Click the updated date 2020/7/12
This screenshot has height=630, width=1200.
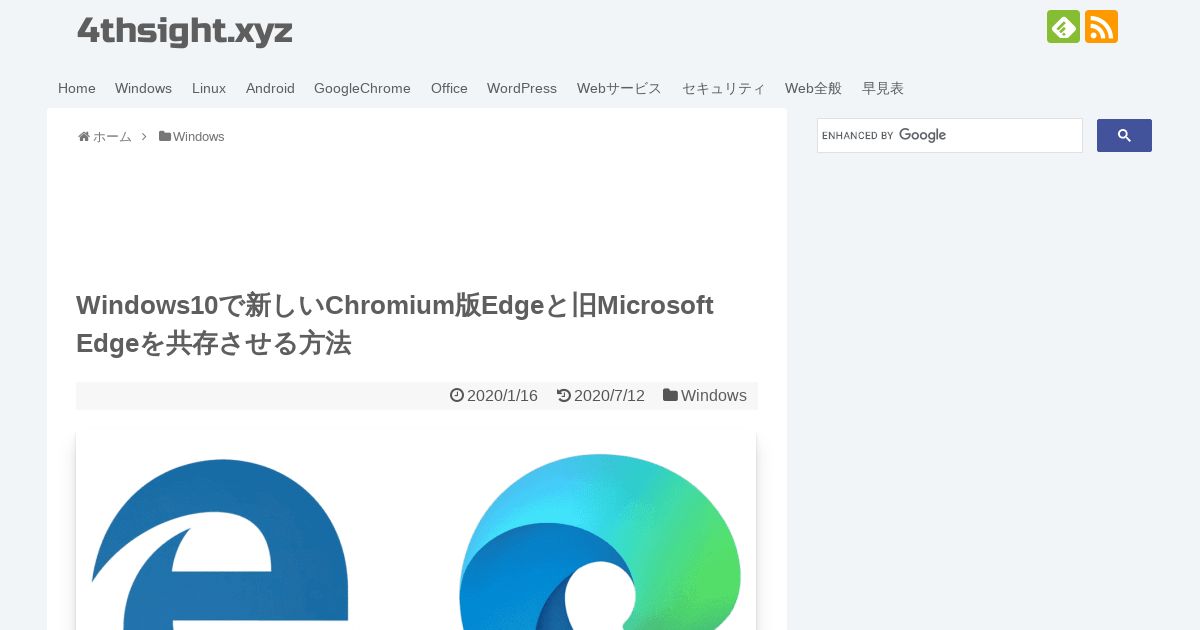point(609,396)
